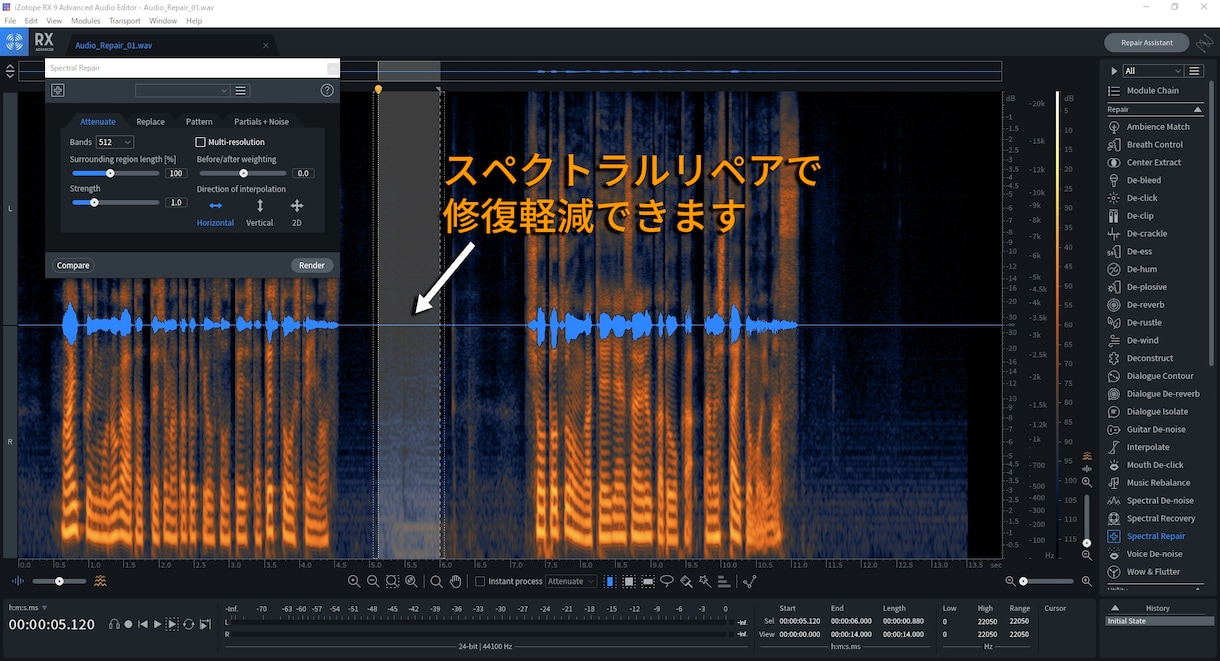Screen dimensions: 1220x661
Task: Switch to the Partials + Noise tab
Action: 261,122
